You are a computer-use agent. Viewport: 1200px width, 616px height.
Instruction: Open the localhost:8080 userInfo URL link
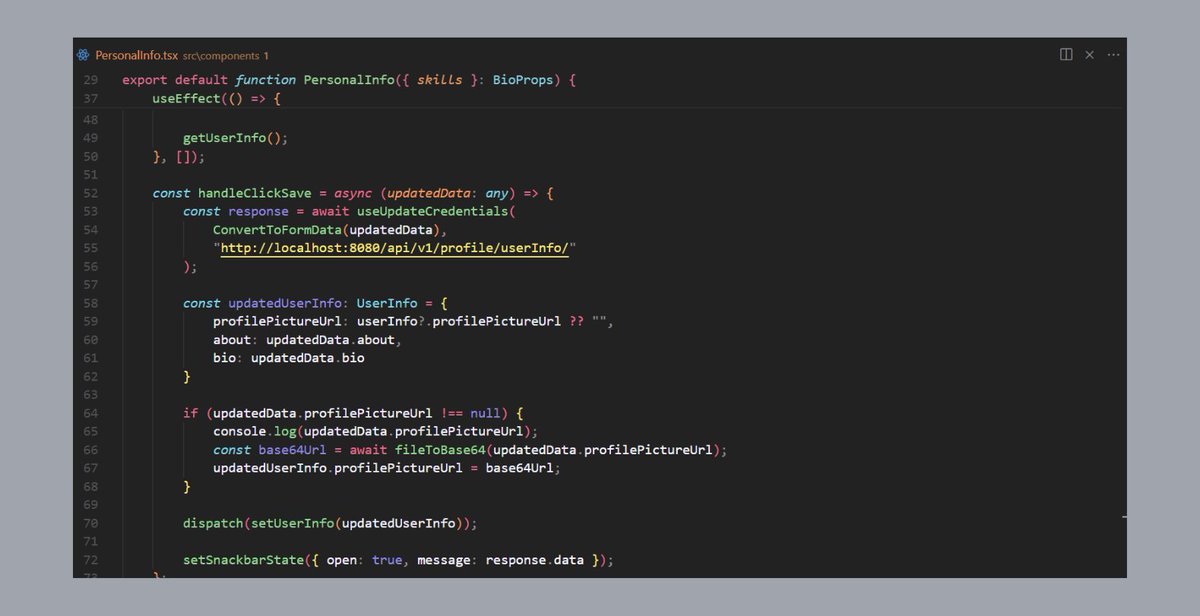[395, 248]
